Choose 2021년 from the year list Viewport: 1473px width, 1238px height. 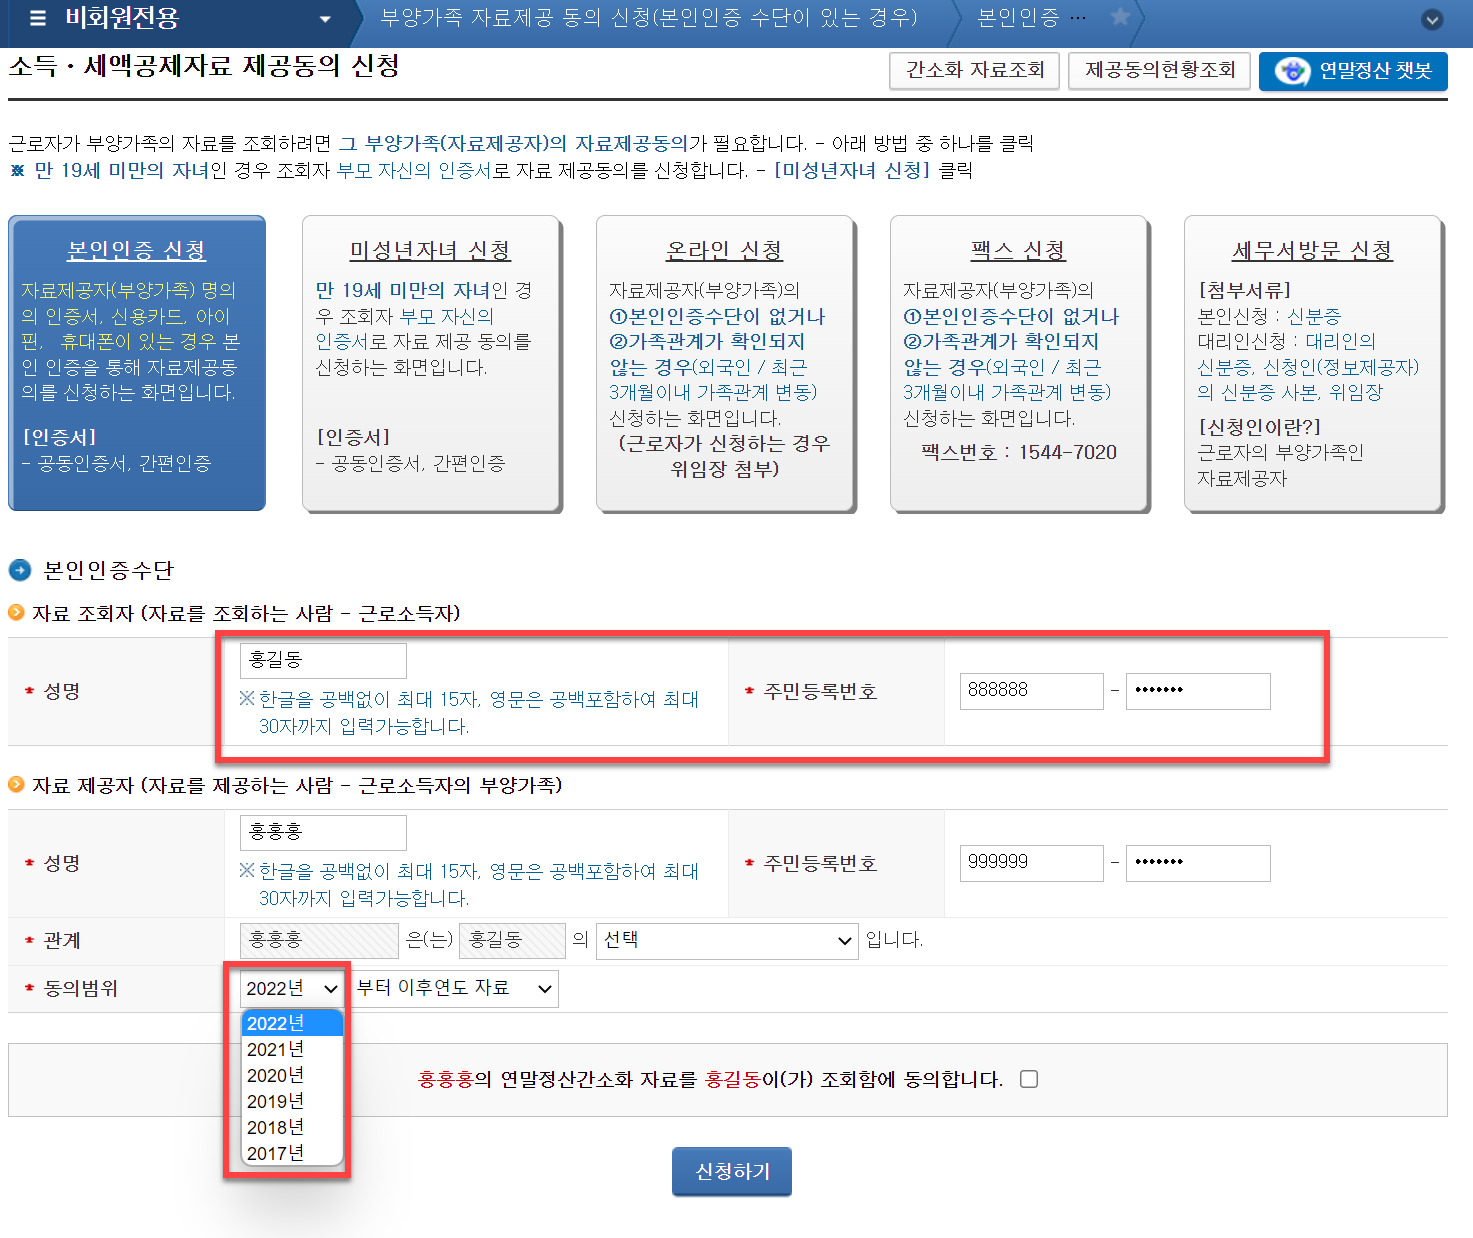click(x=292, y=1049)
